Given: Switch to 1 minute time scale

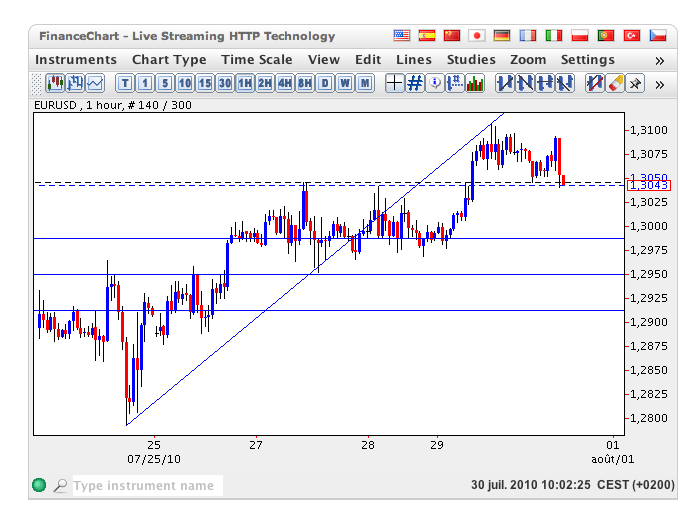Looking at the screenshot, I should [145, 83].
